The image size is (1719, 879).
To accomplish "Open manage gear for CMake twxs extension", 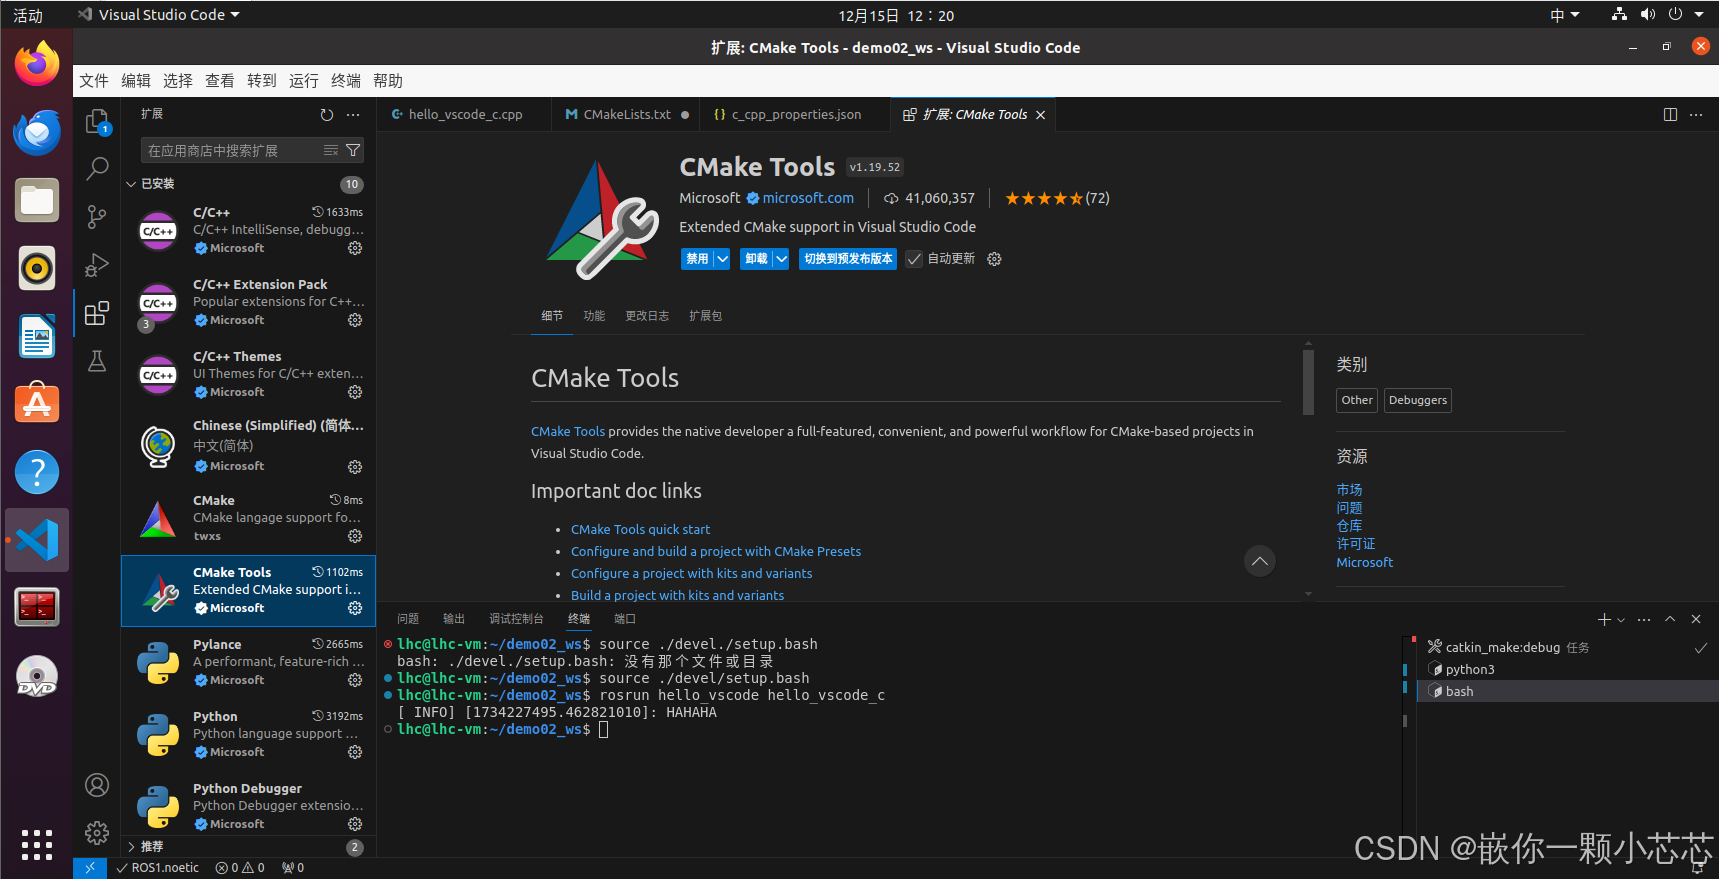I will pyautogui.click(x=355, y=536).
